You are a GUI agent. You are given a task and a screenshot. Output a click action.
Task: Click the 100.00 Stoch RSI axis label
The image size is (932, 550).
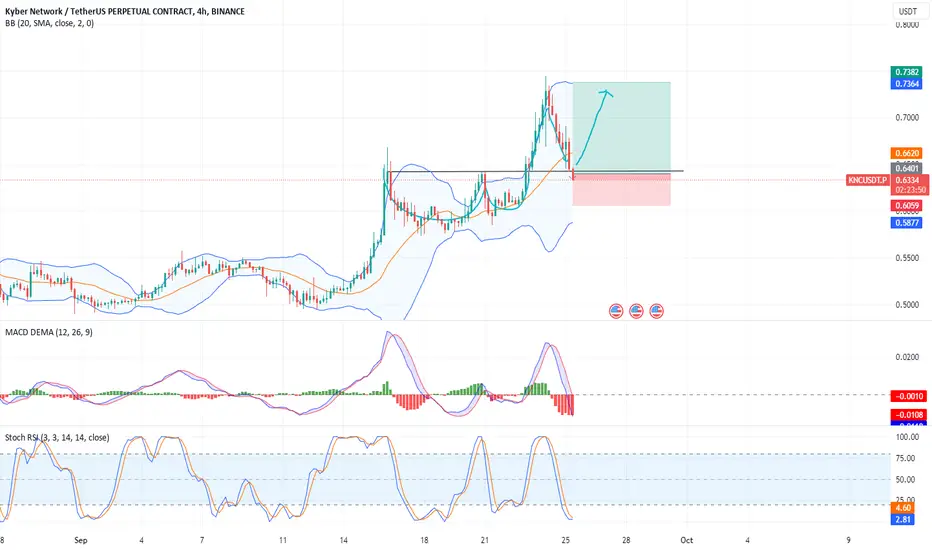tap(907, 437)
